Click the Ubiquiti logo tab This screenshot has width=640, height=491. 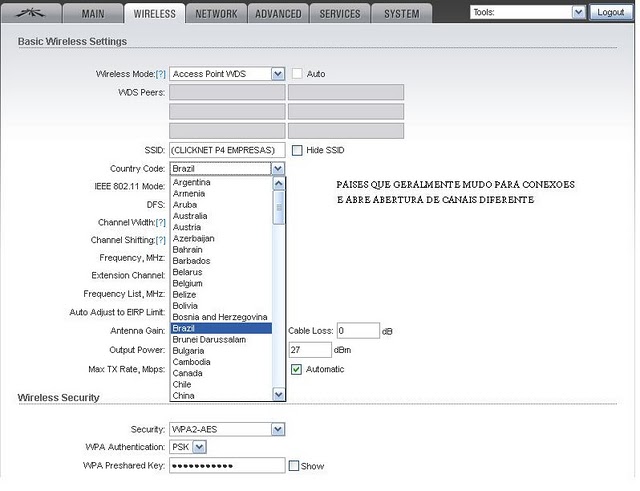click(x=31, y=13)
